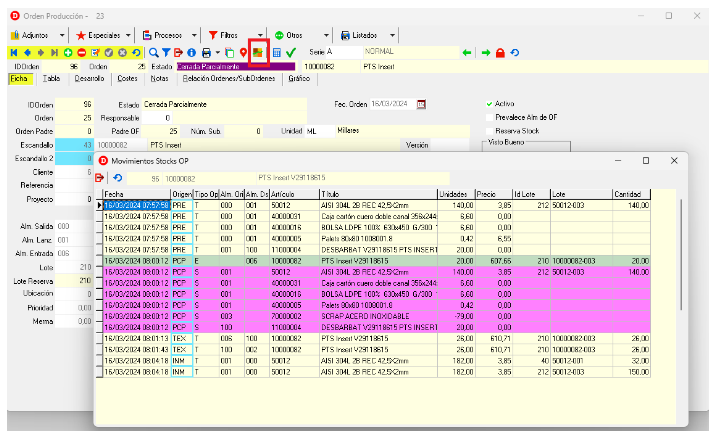
Task: Open the Especiales dropdown menu
Action: 104,34
